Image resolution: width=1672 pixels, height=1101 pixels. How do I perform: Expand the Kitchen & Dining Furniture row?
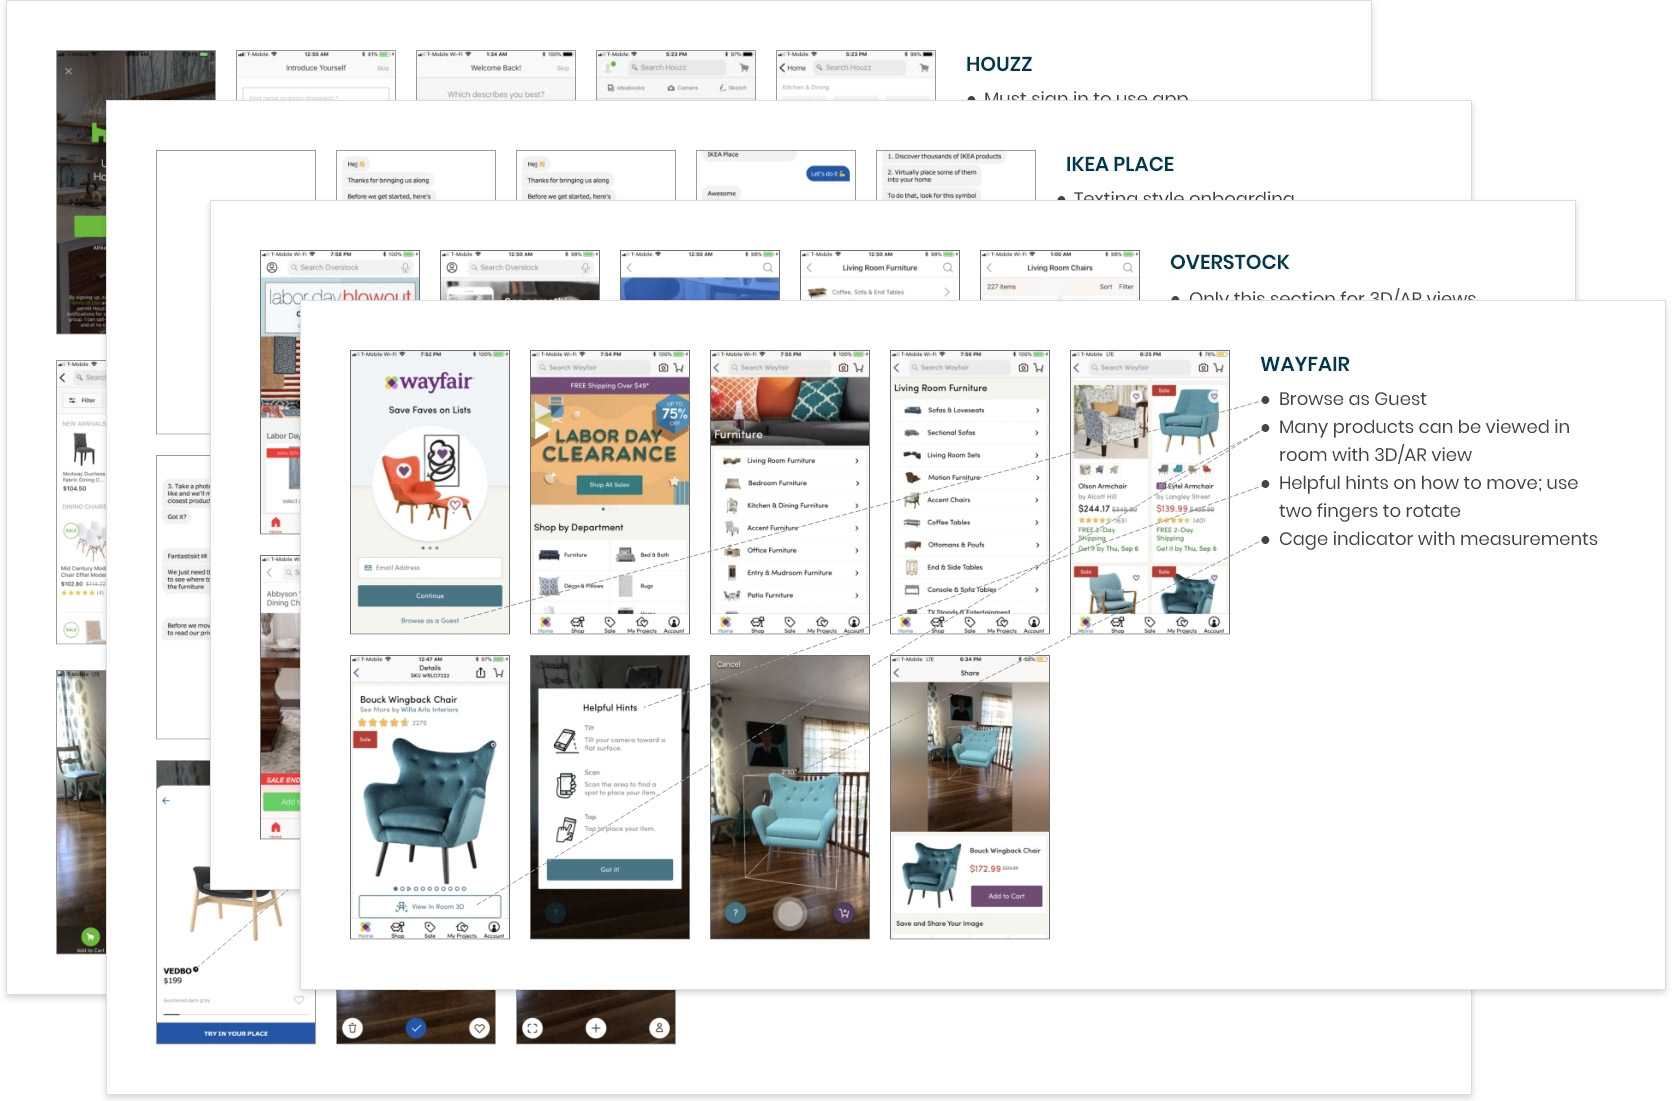pyautogui.click(x=790, y=505)
